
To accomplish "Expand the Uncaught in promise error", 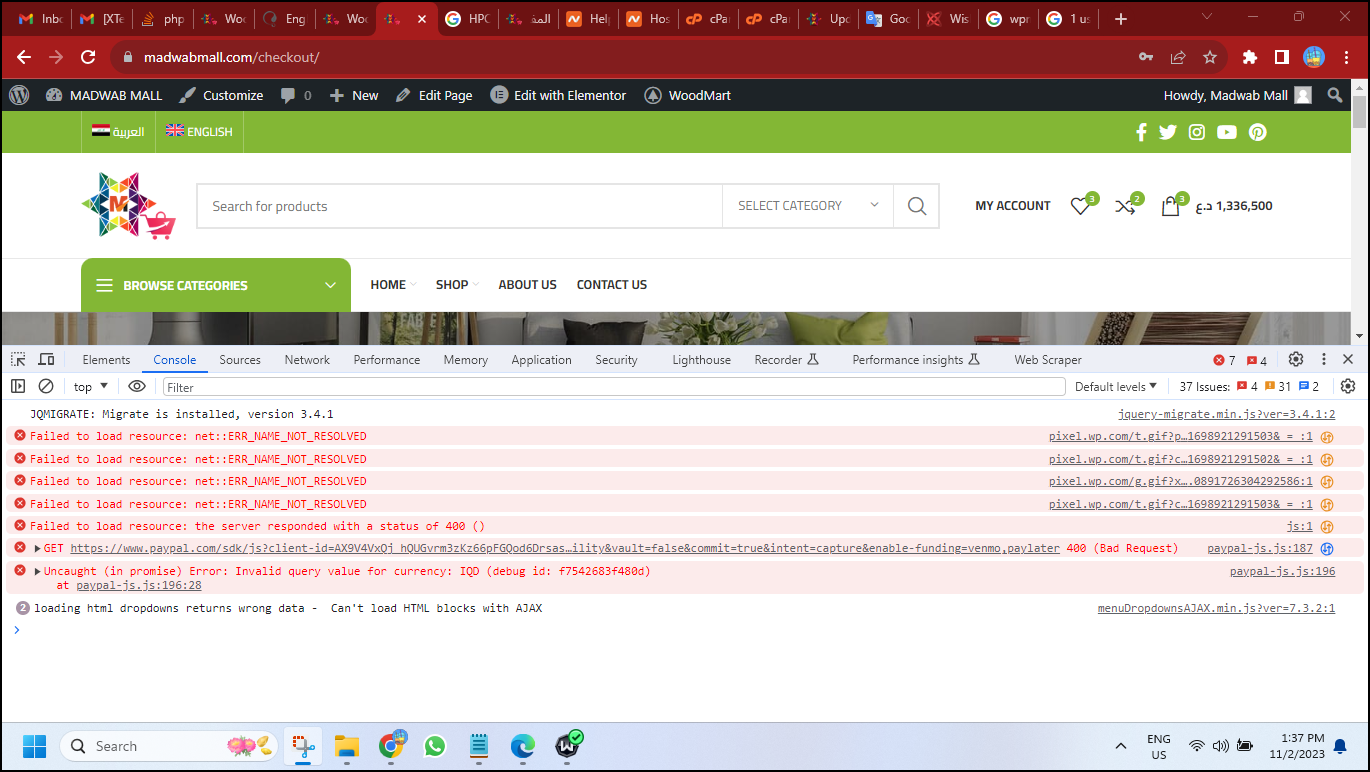I will click(x=38, y=572).
